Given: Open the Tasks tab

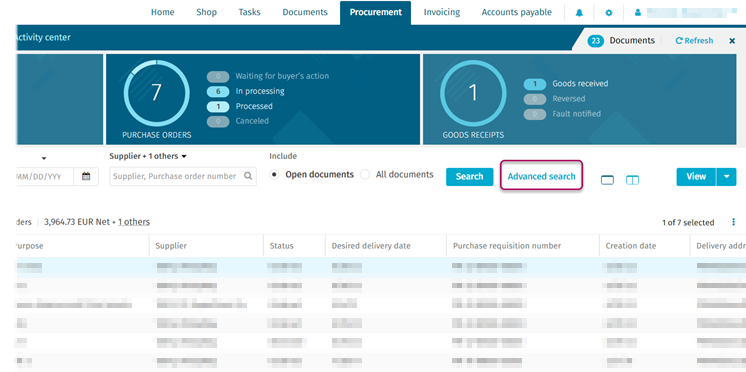Looking at the screenshot, I should click(250, 12).
